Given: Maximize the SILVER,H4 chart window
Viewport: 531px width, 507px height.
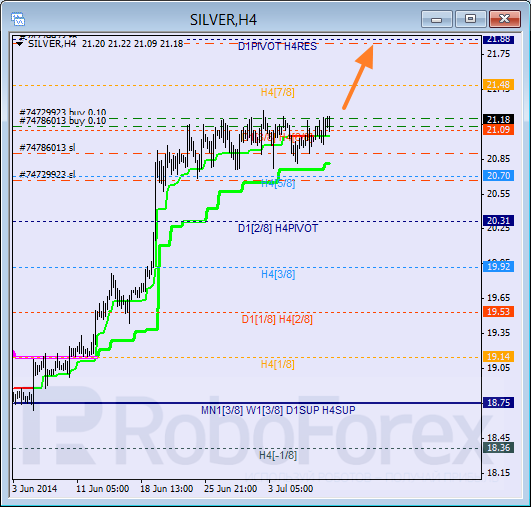Looking at the screenshot, I should click(470, 19).
